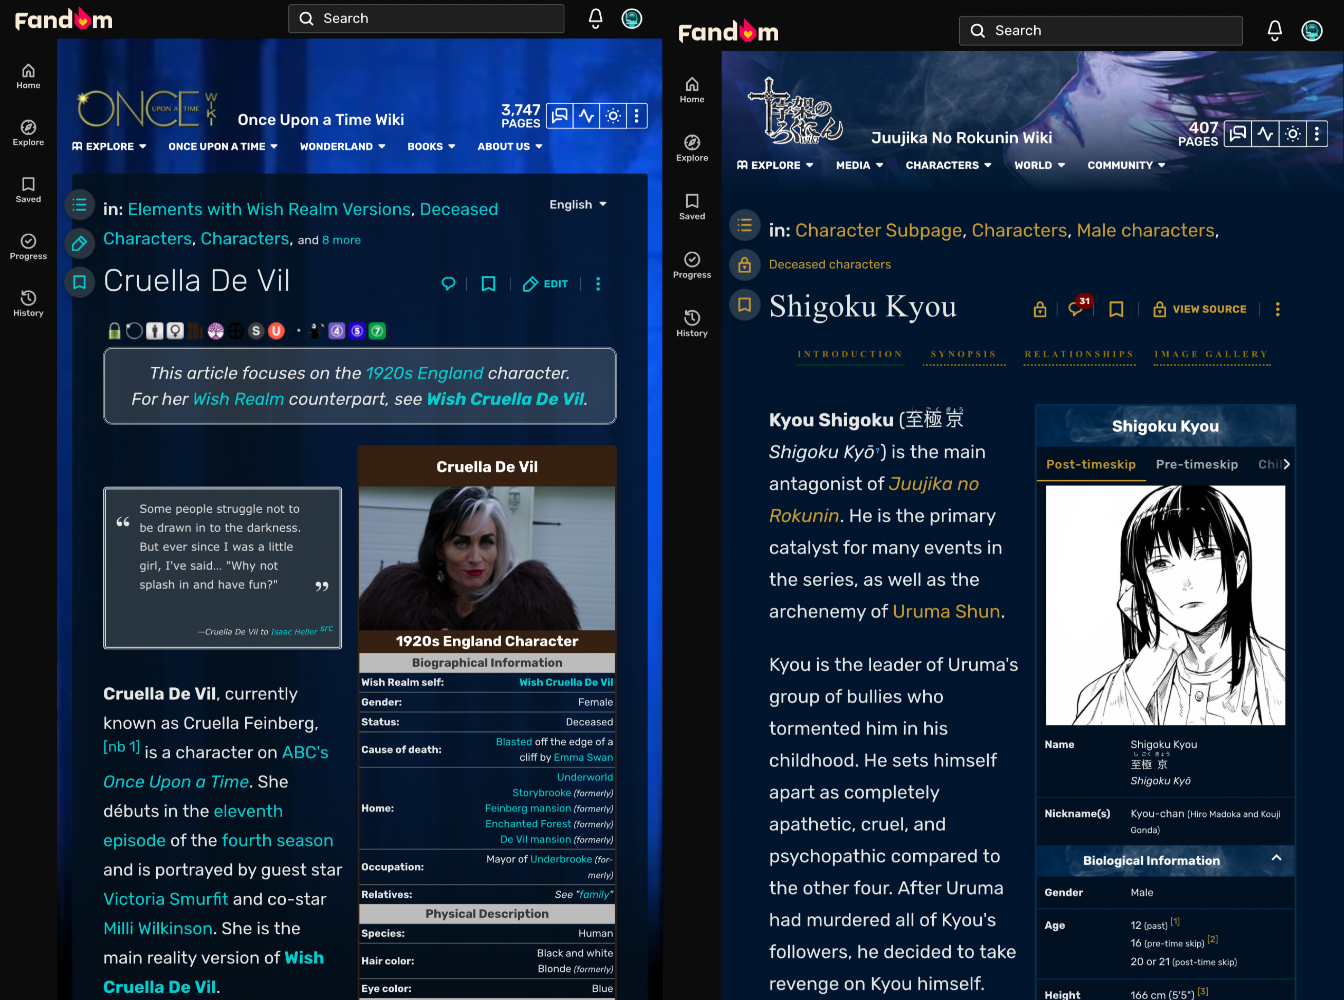1344x1000 pixels.
Task: Open more options in Once Upon a Time Wiki header
Action: [636, 116]
